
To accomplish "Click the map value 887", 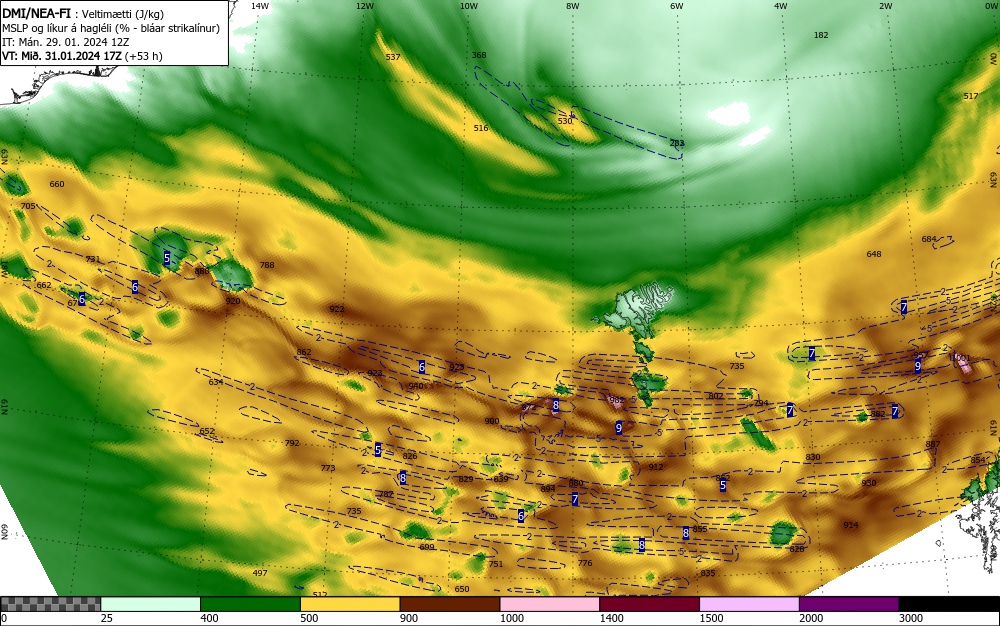I will (x=933, y=444).
